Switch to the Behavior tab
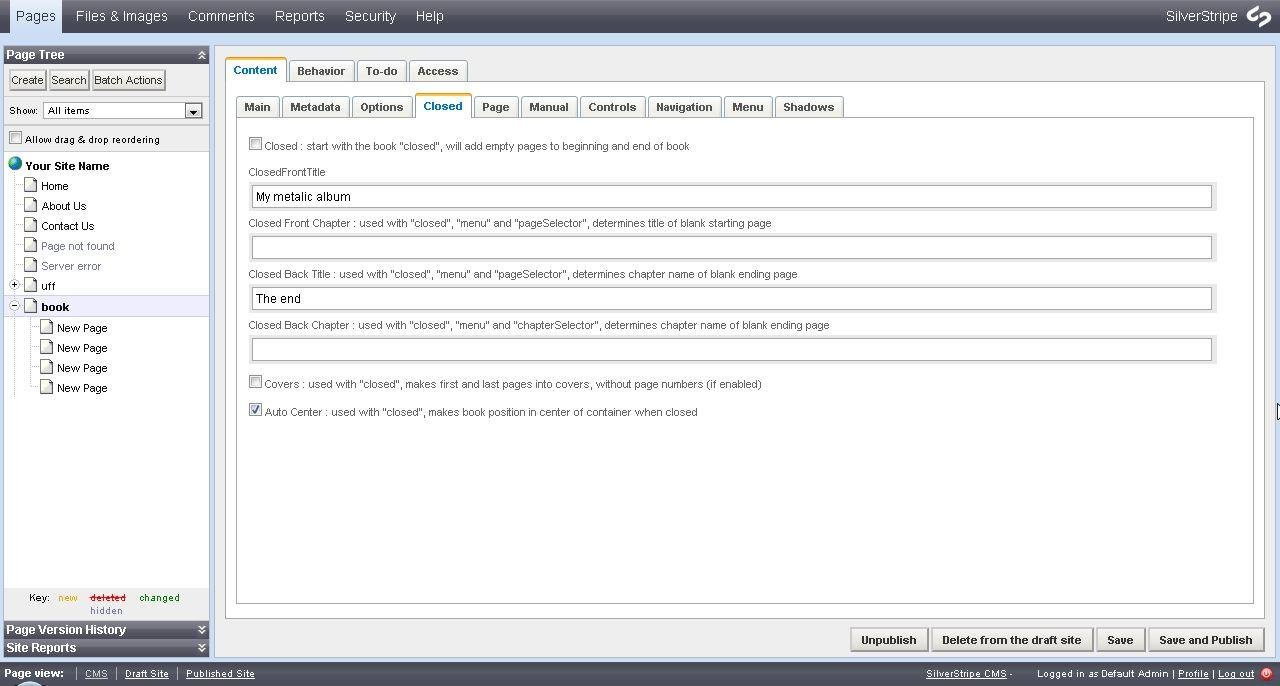The height and width of the screenshot is (686, 1280). [321, 70]
